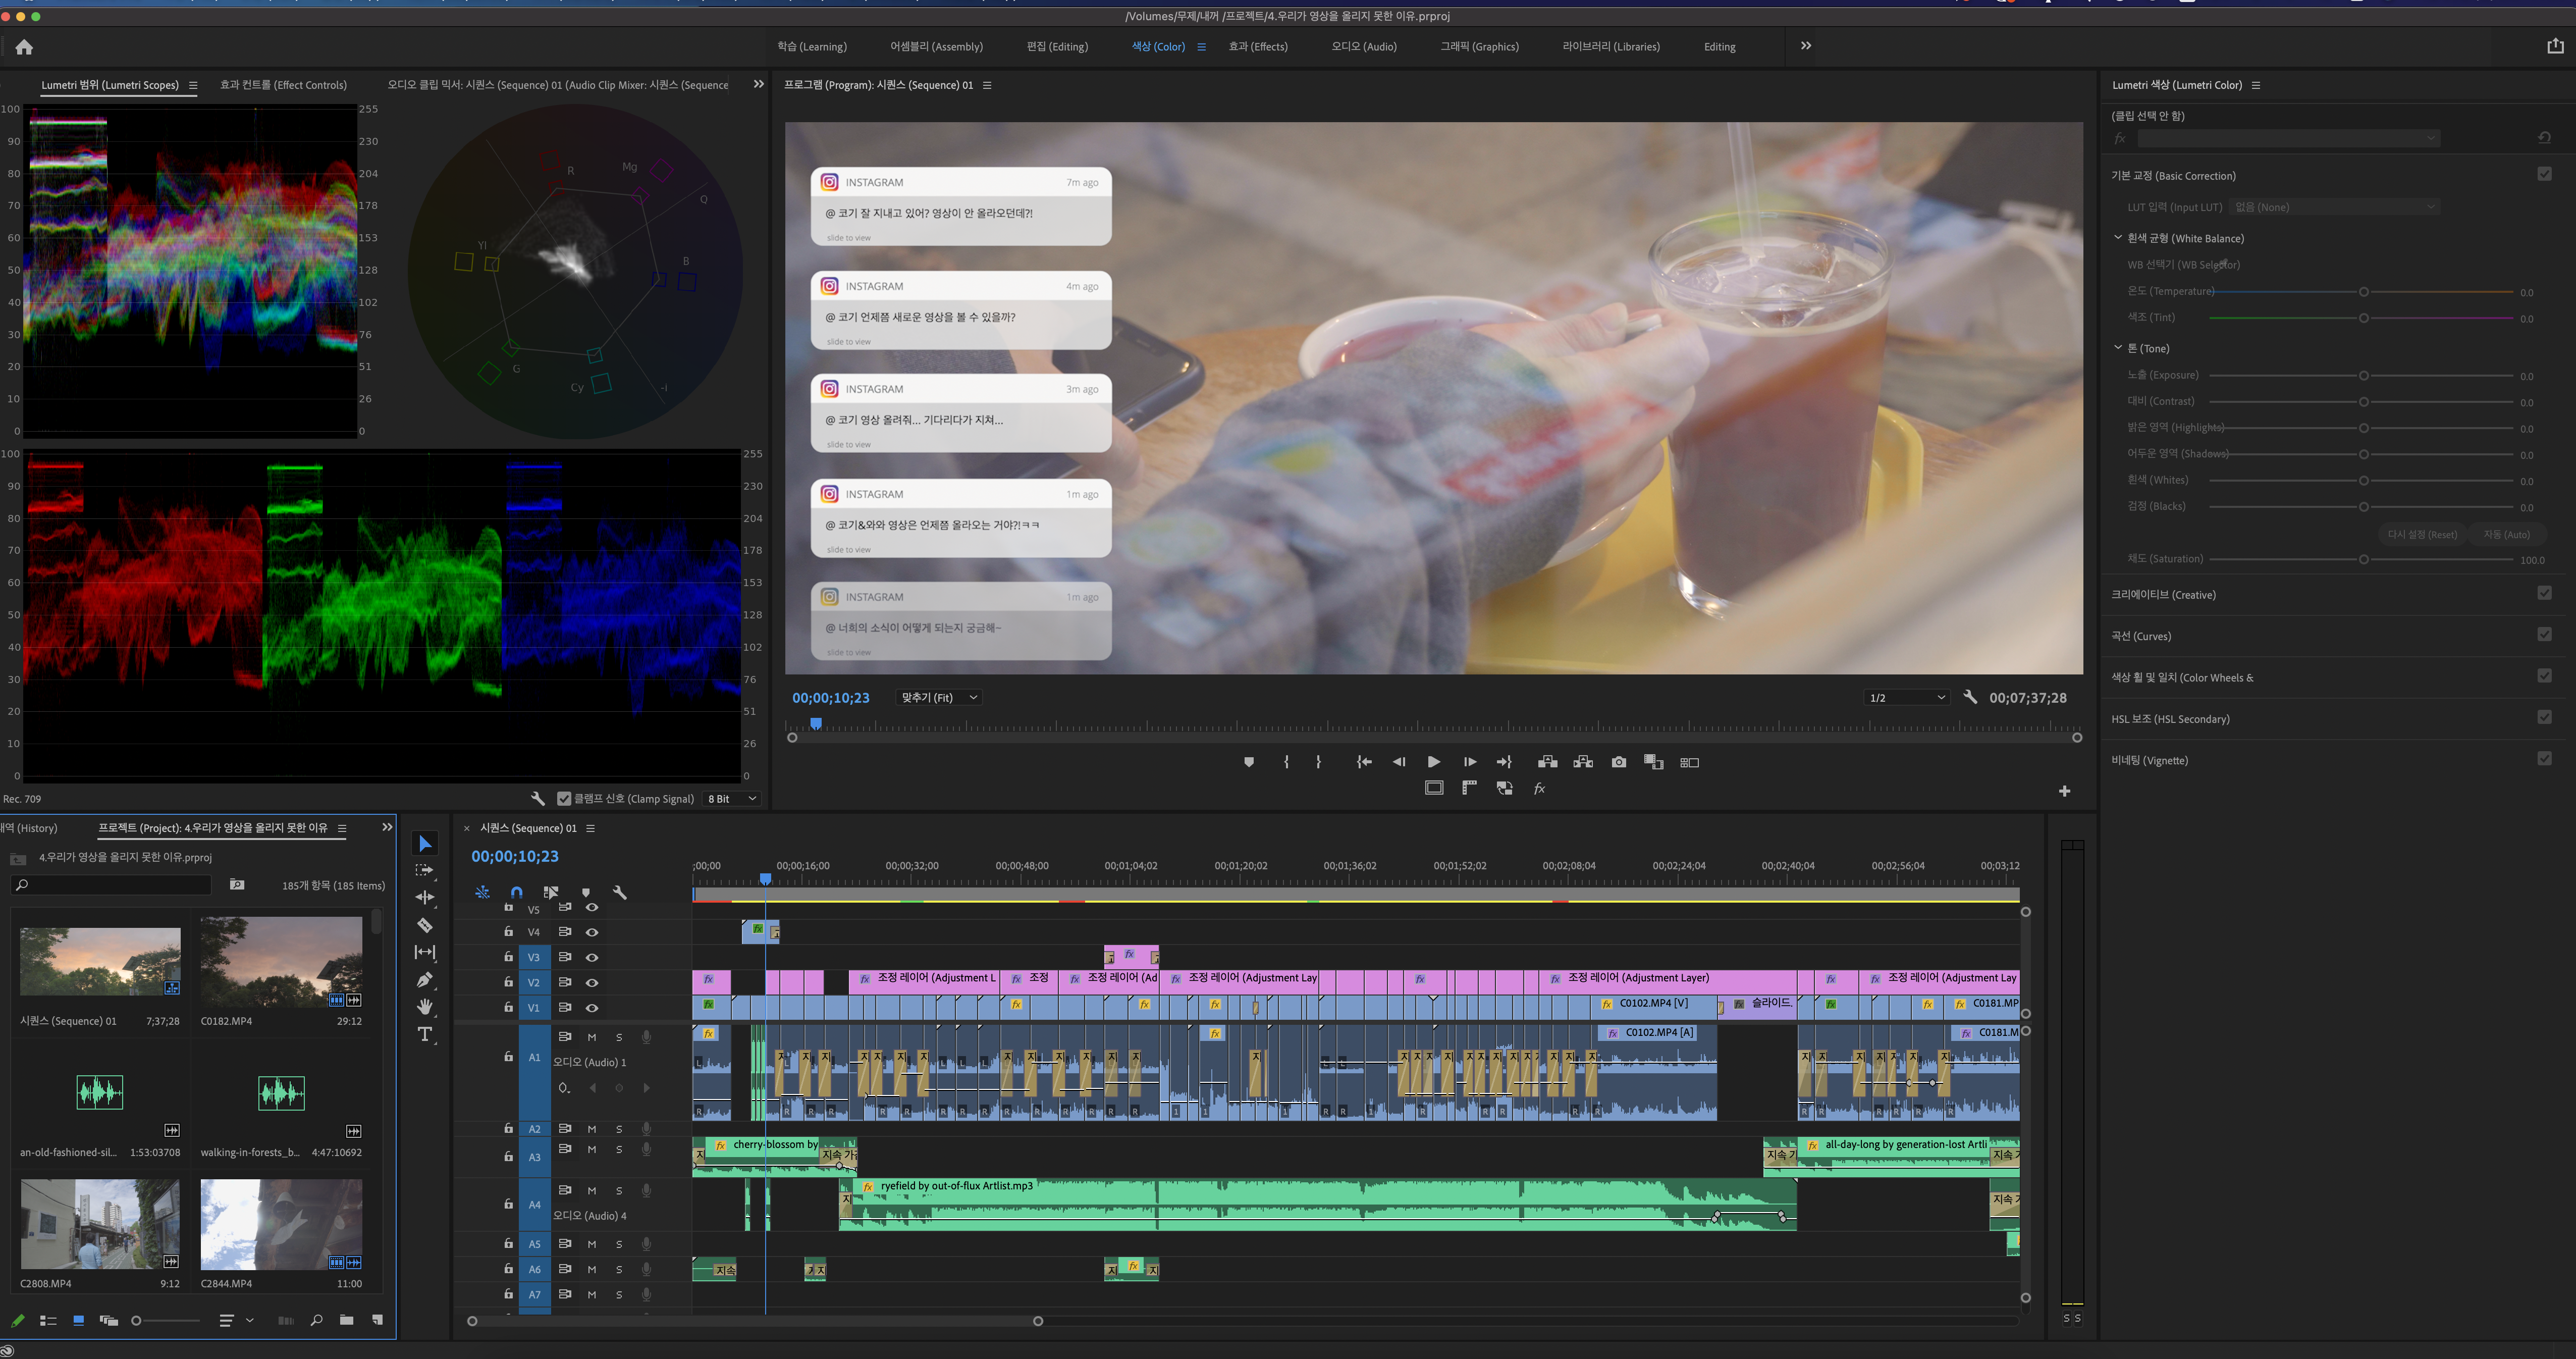
Task: Select the Razor tool
Action: (425, 925)
